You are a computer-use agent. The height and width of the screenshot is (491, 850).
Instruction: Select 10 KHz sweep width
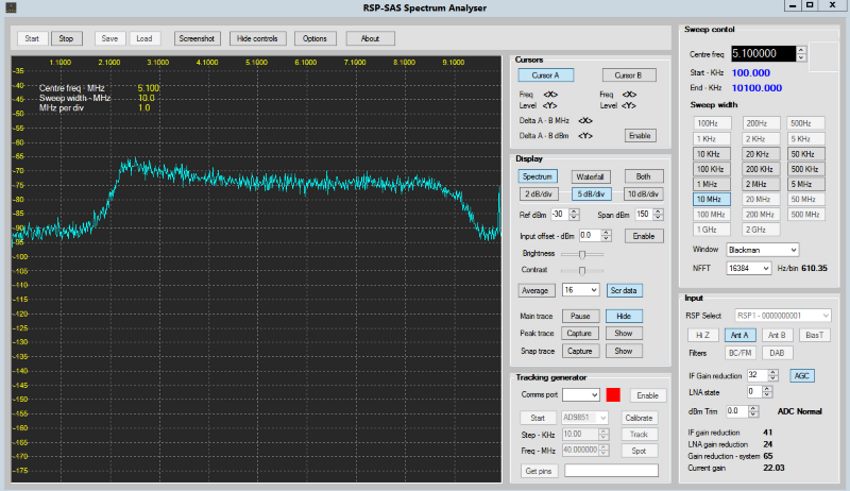pyautogui.click(x=711, y=154)
